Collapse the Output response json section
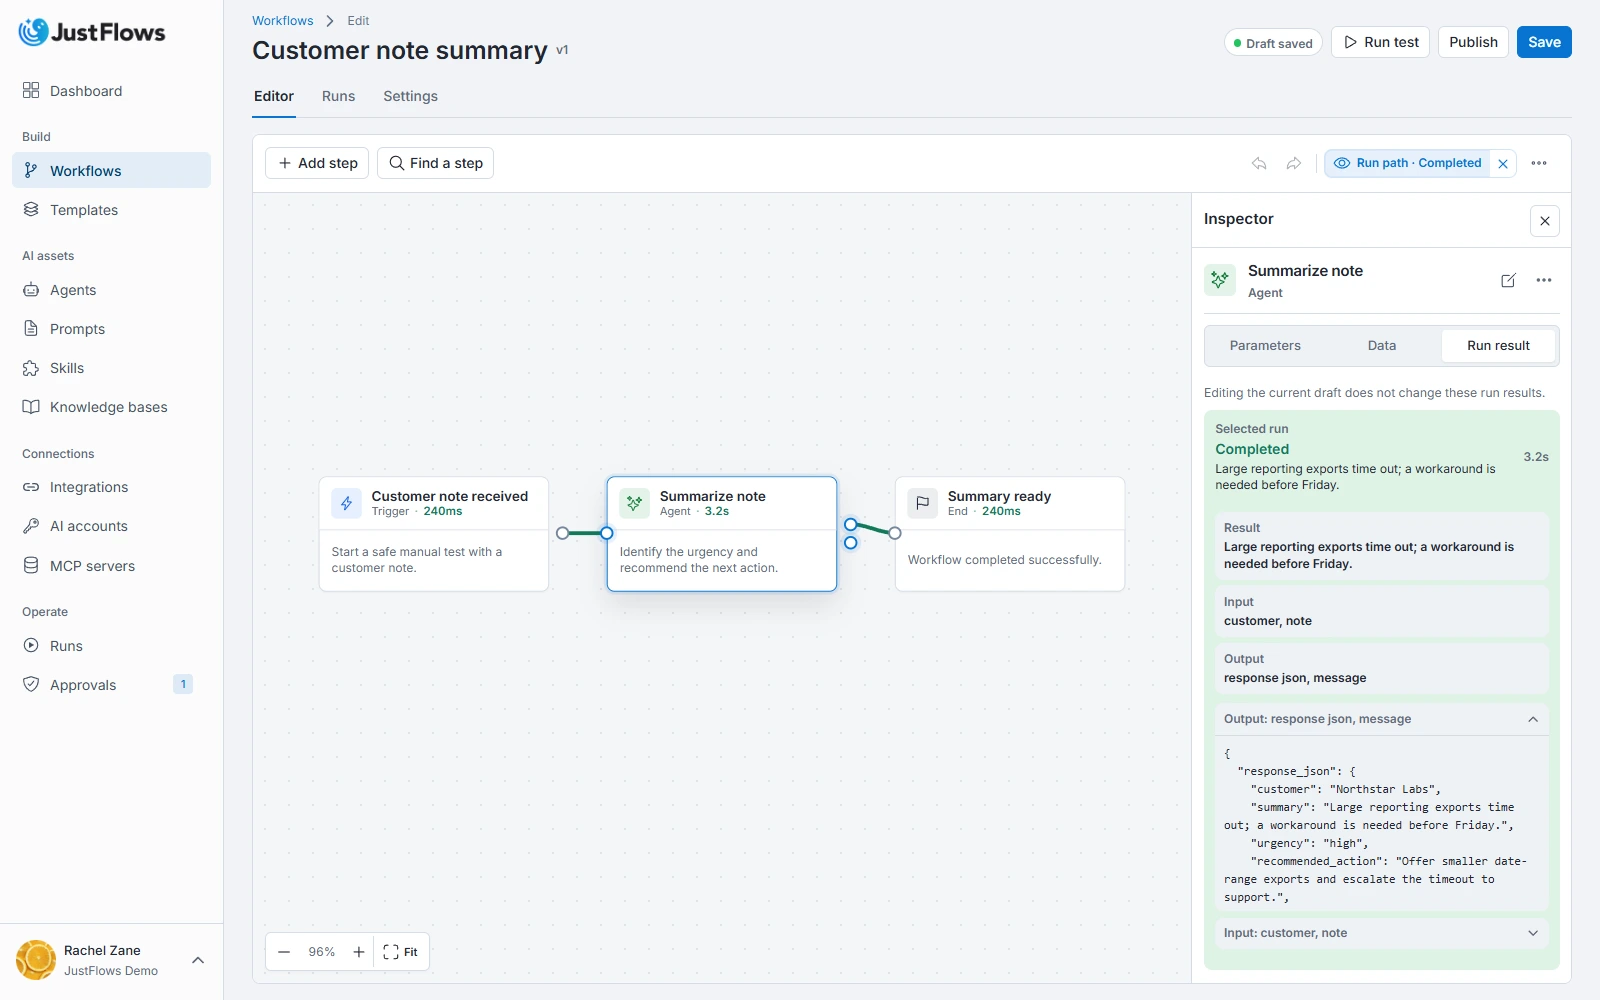 [x=1381, y=719]
